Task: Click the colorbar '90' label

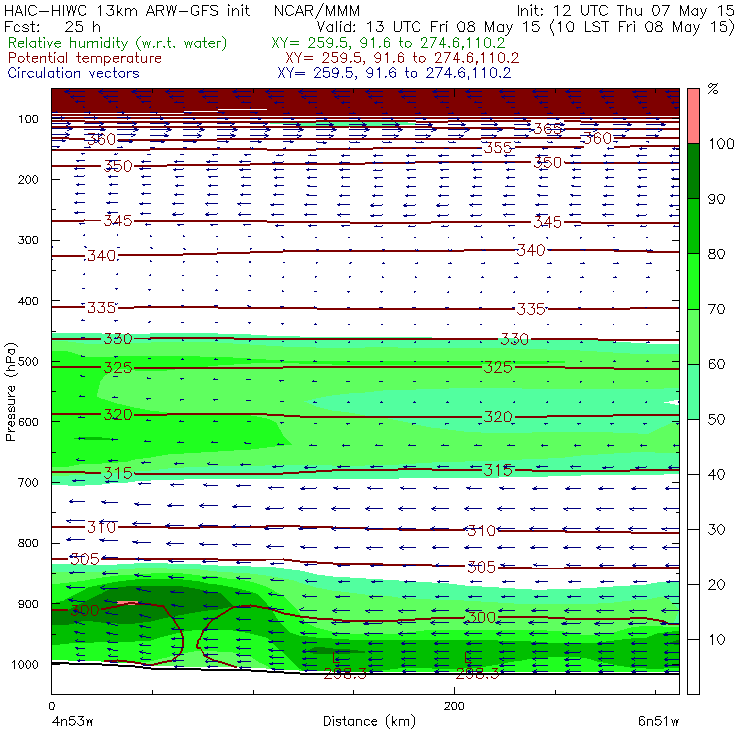Action: [716, 199]
